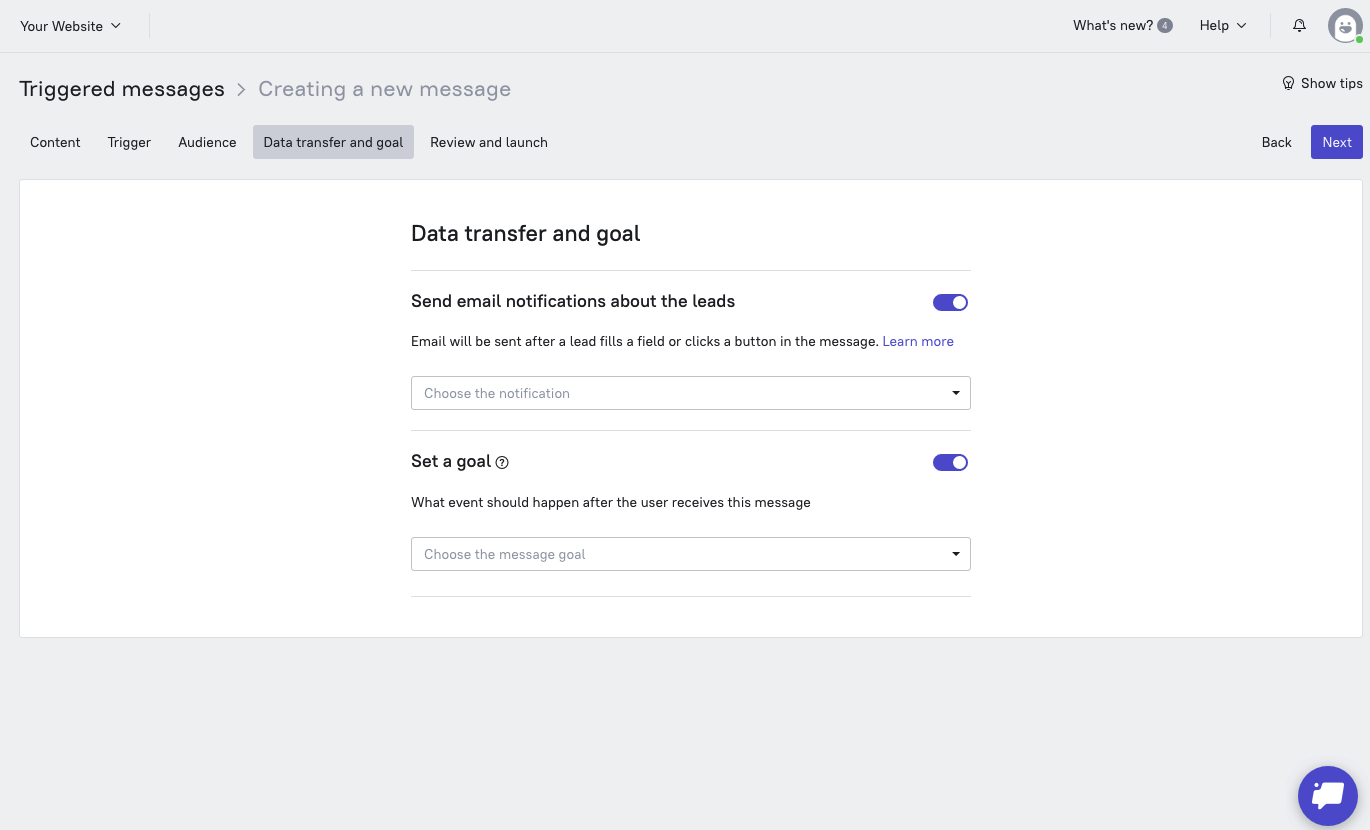1370x830 pixels.
Task: Open the chat widget bubble
Action: [x=1327, y=796]
